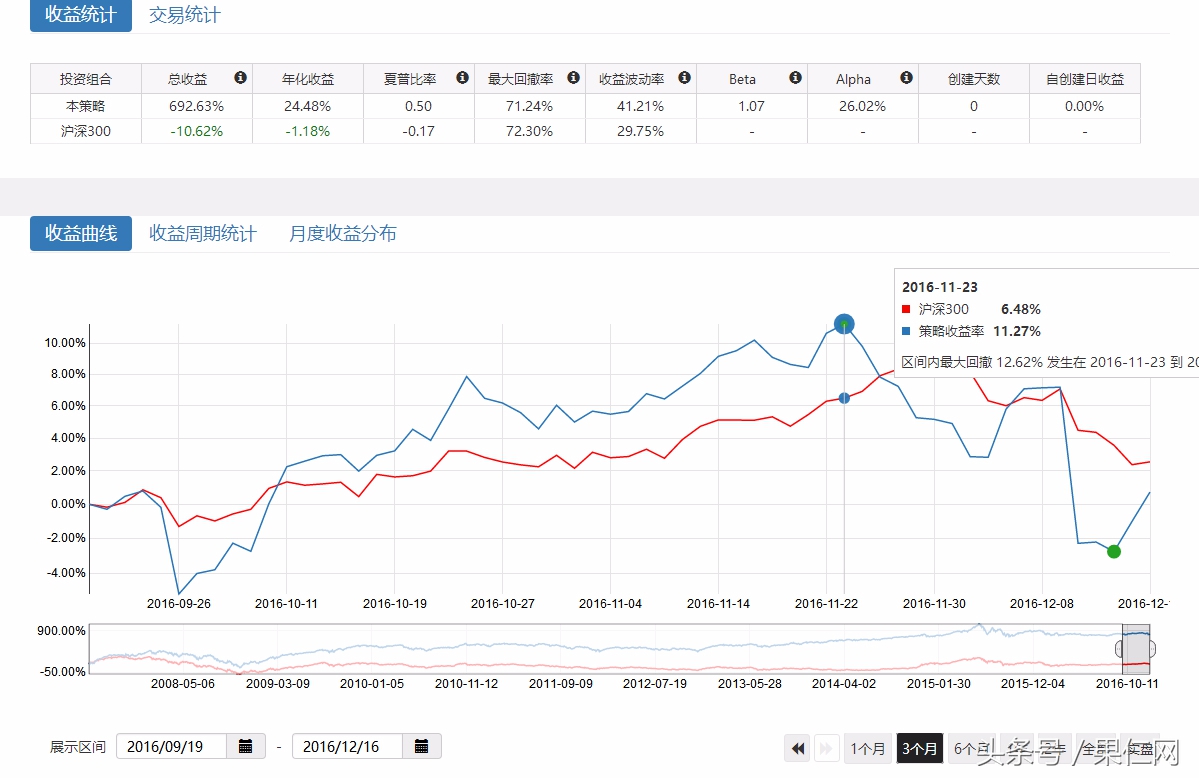Select the 收益曲线 tab
The height and width of the screenshot is (778, 1199).
(x=81, y=233)
